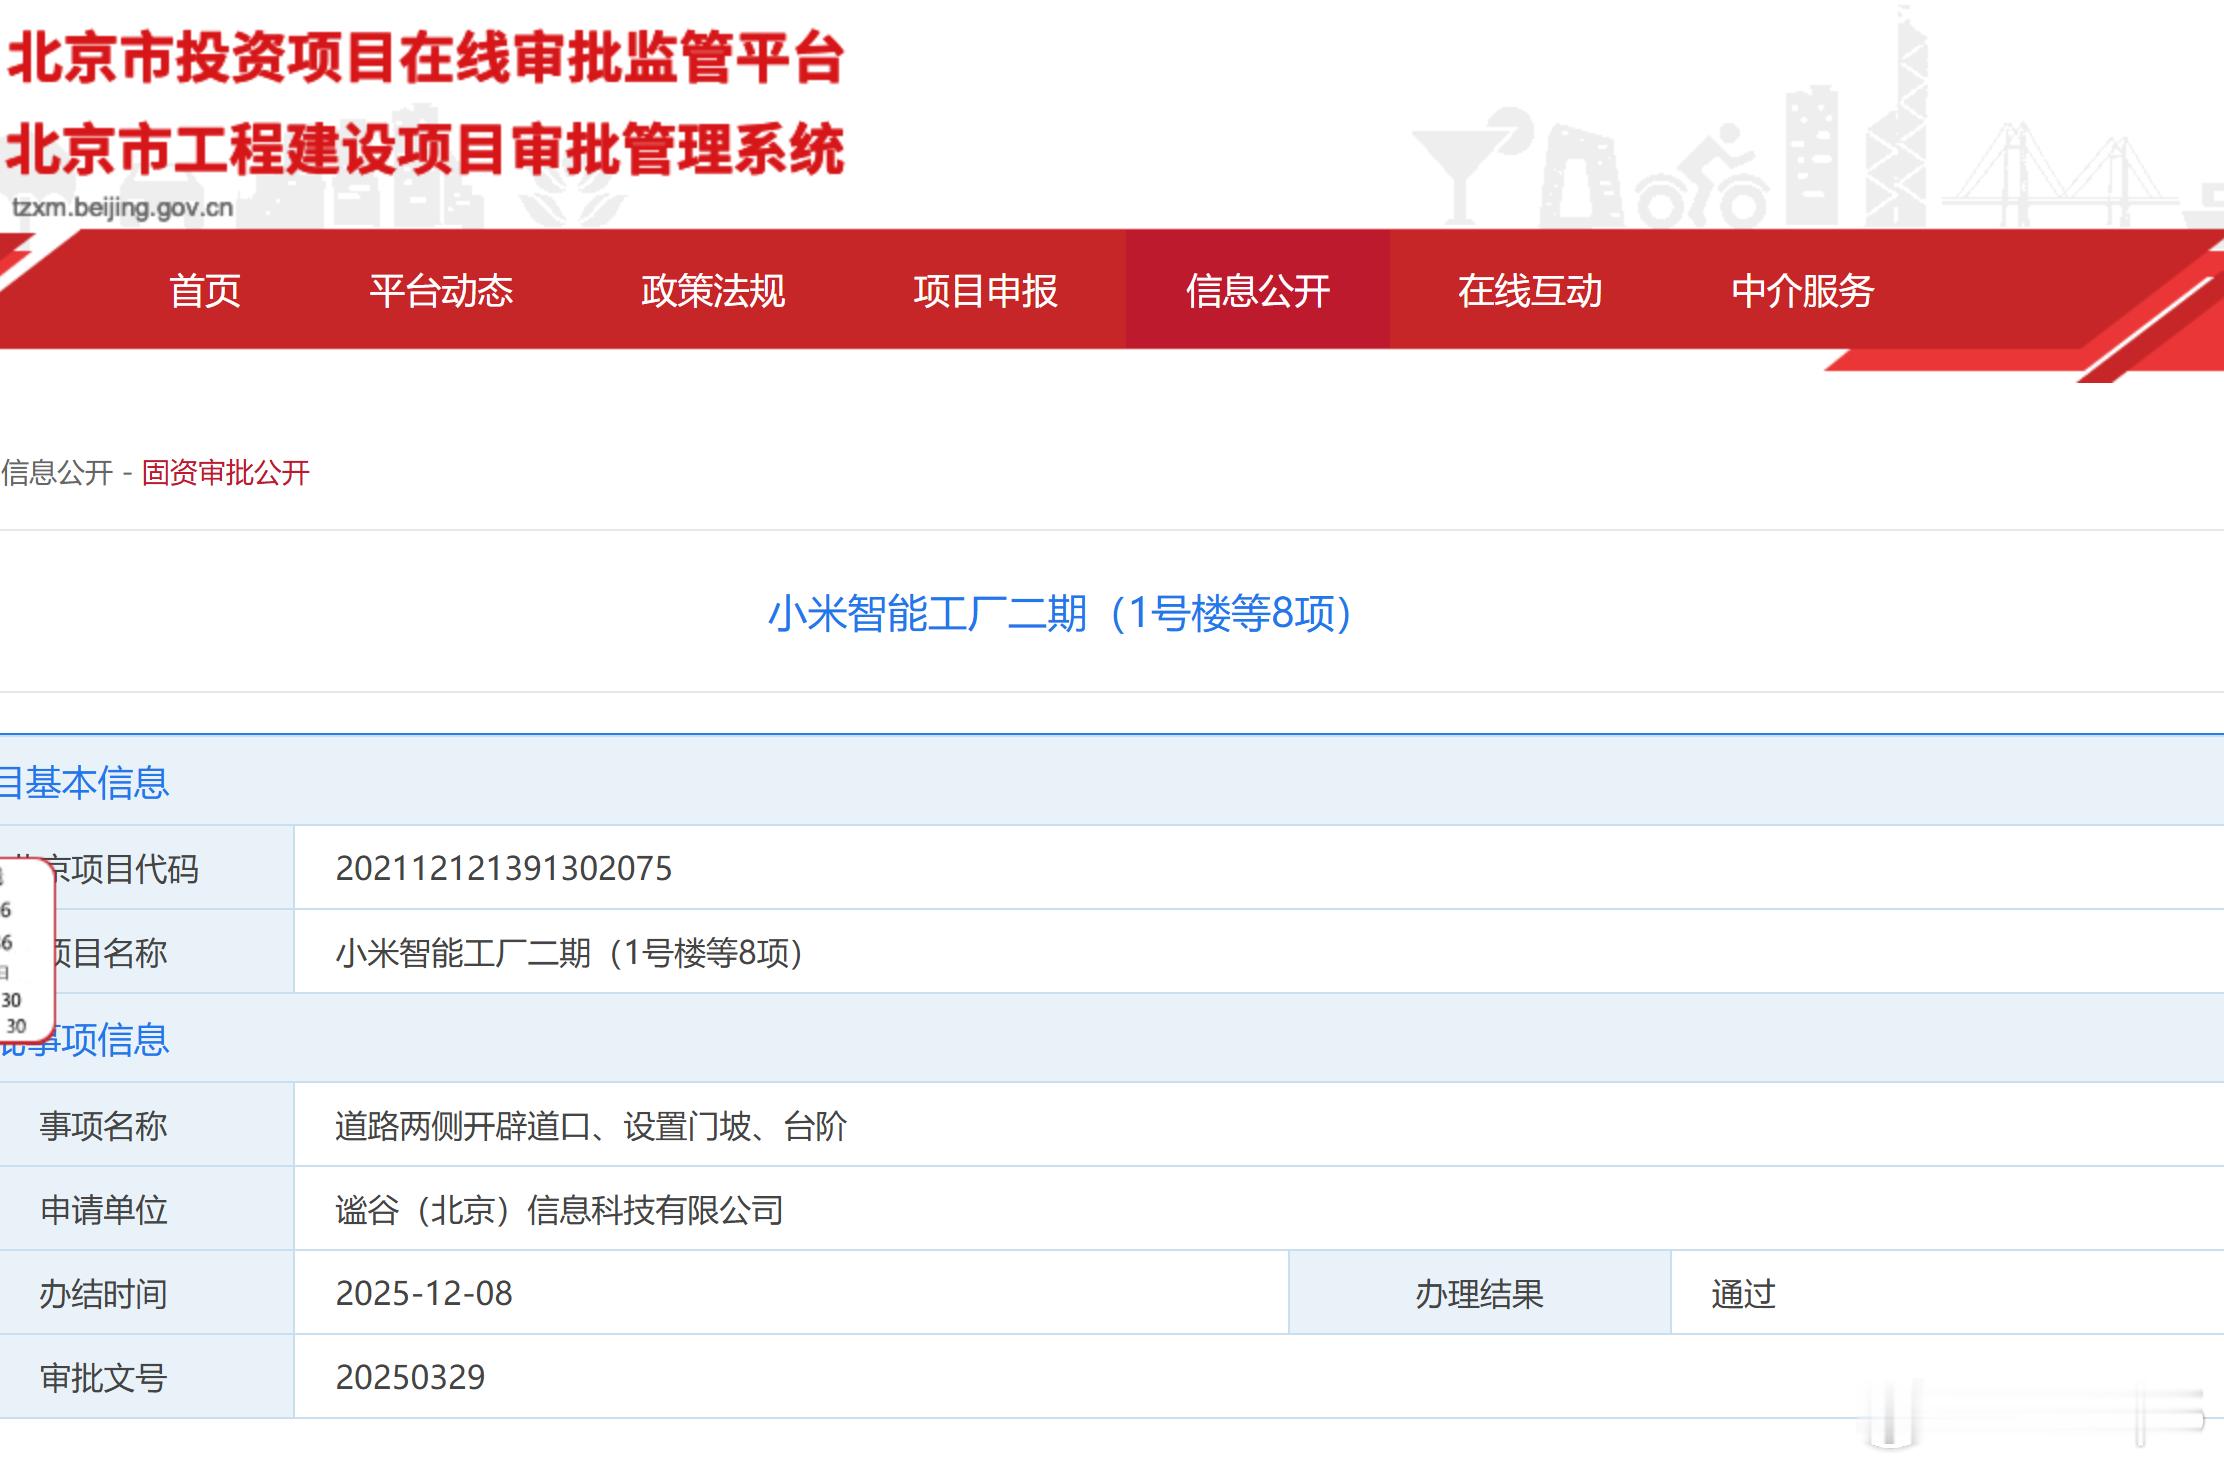The width and height of the screenshot is (2224, 1472).
Task: Click the blue 小米智能工厂二期 page title
Action: 1060,613
